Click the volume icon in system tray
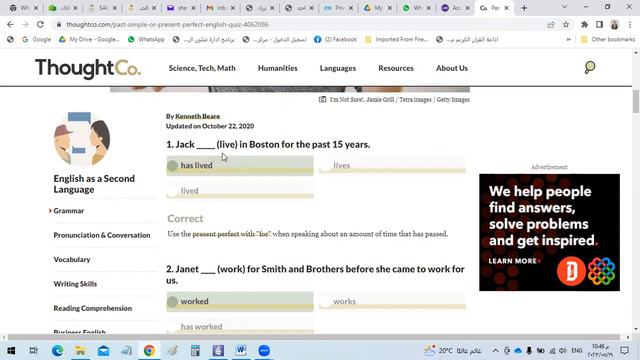This screenshot has width=640, height=360. click(563, 351)
